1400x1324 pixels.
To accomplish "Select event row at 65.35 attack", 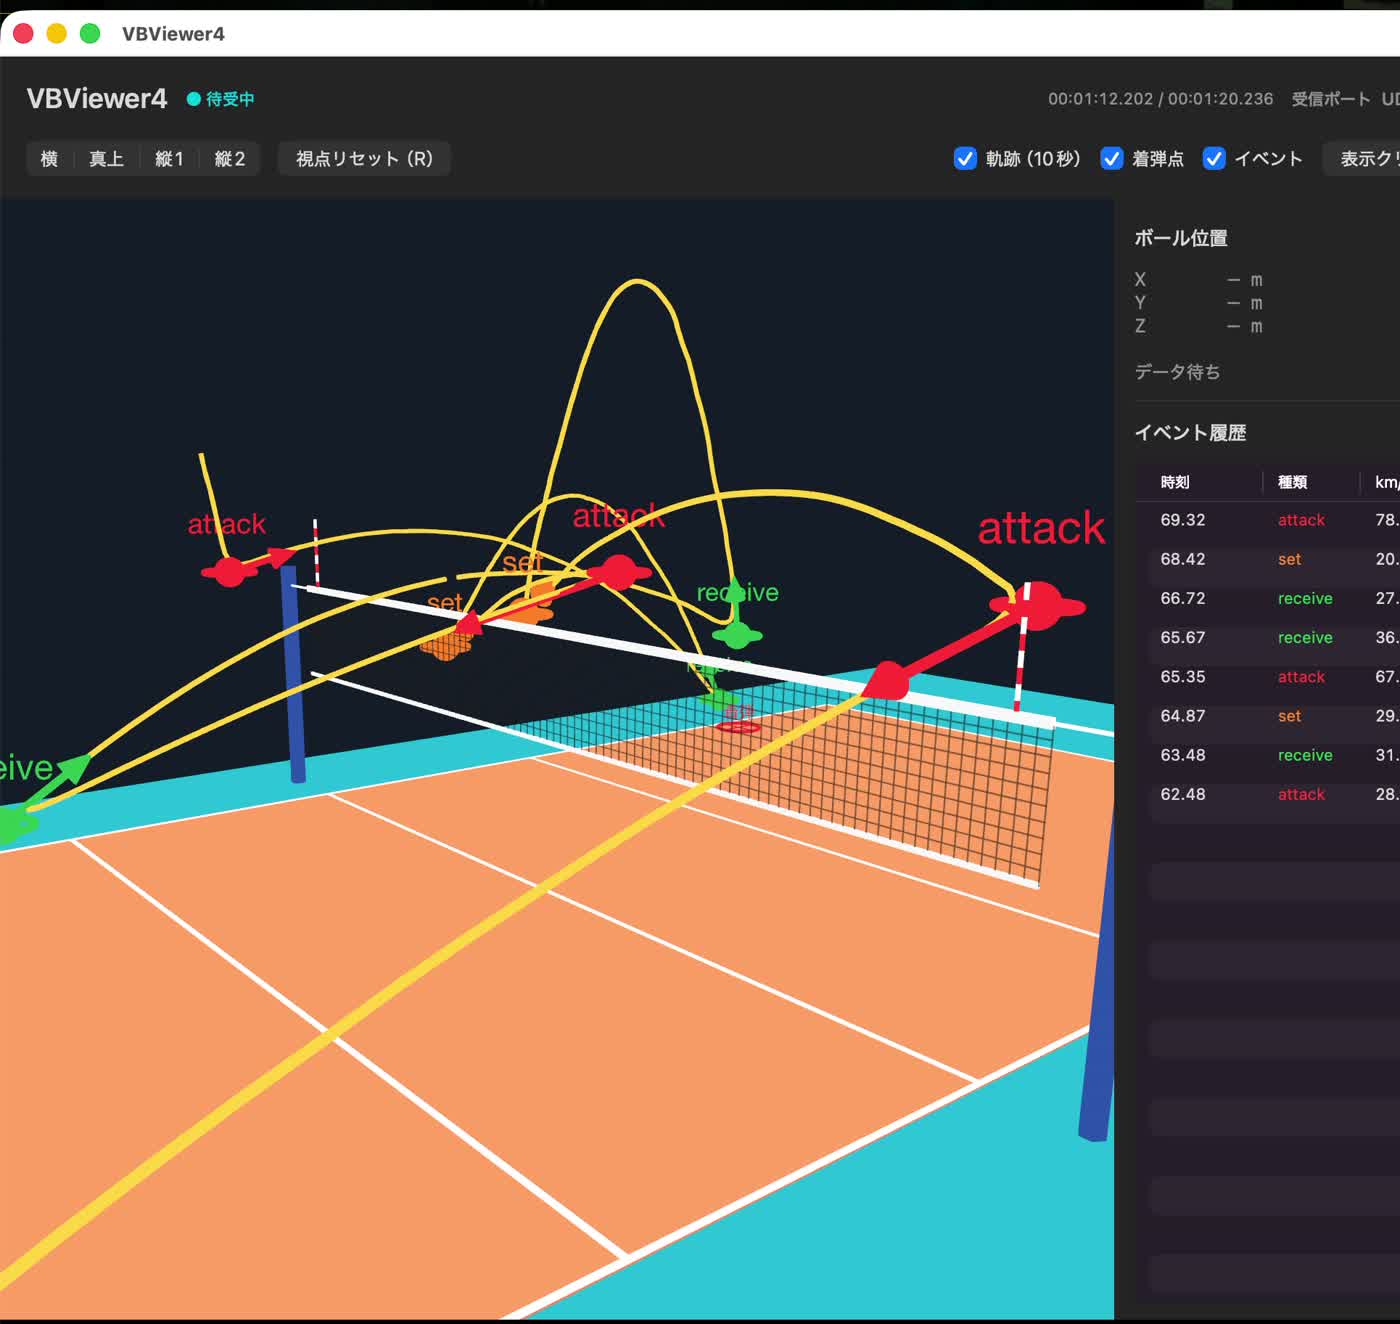I will (1275, 677).
